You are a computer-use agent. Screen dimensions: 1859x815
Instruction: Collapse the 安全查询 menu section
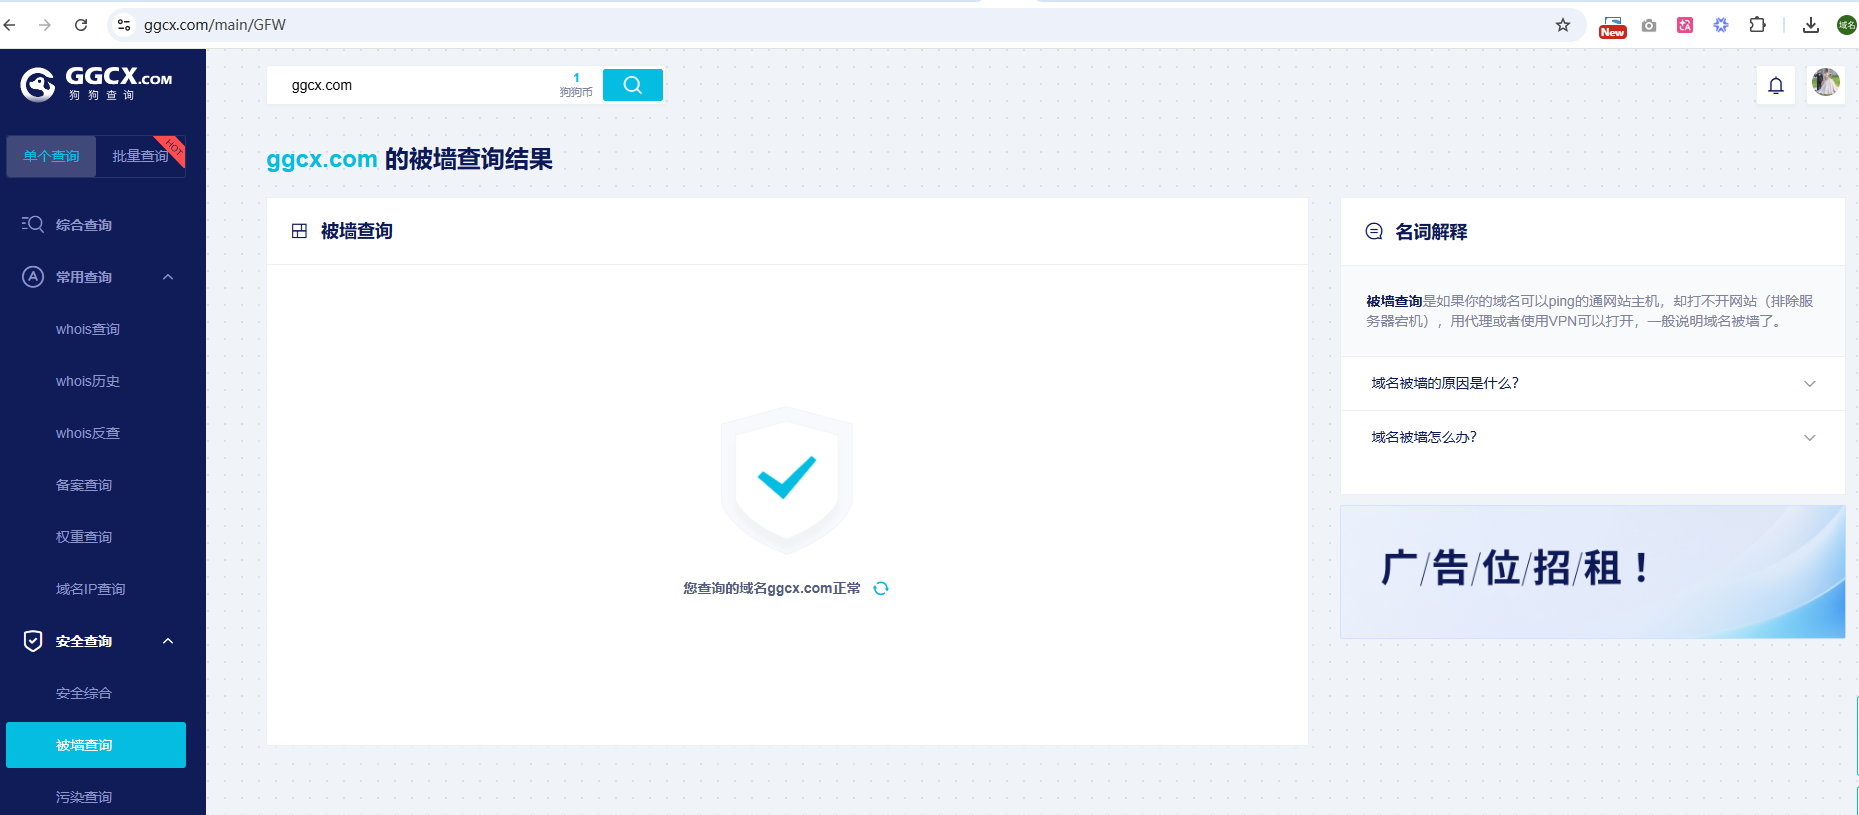point(168,641)
